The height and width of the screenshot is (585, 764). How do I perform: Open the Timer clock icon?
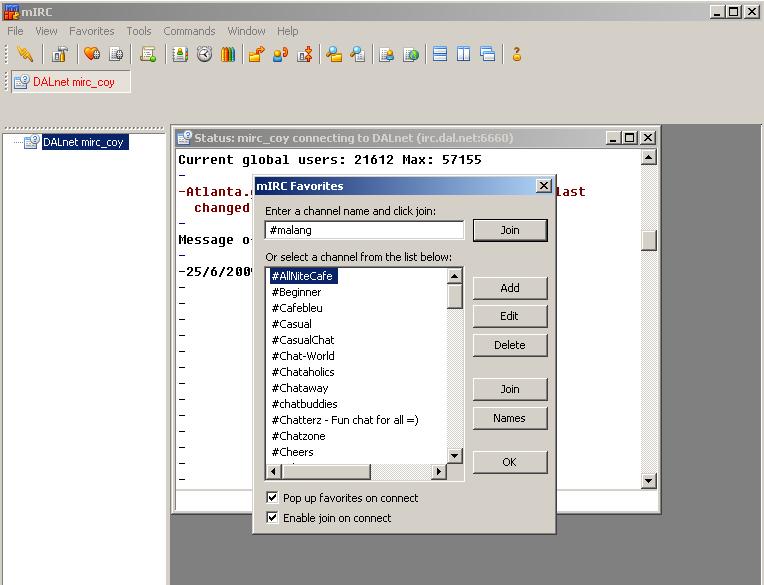(204, 54)
